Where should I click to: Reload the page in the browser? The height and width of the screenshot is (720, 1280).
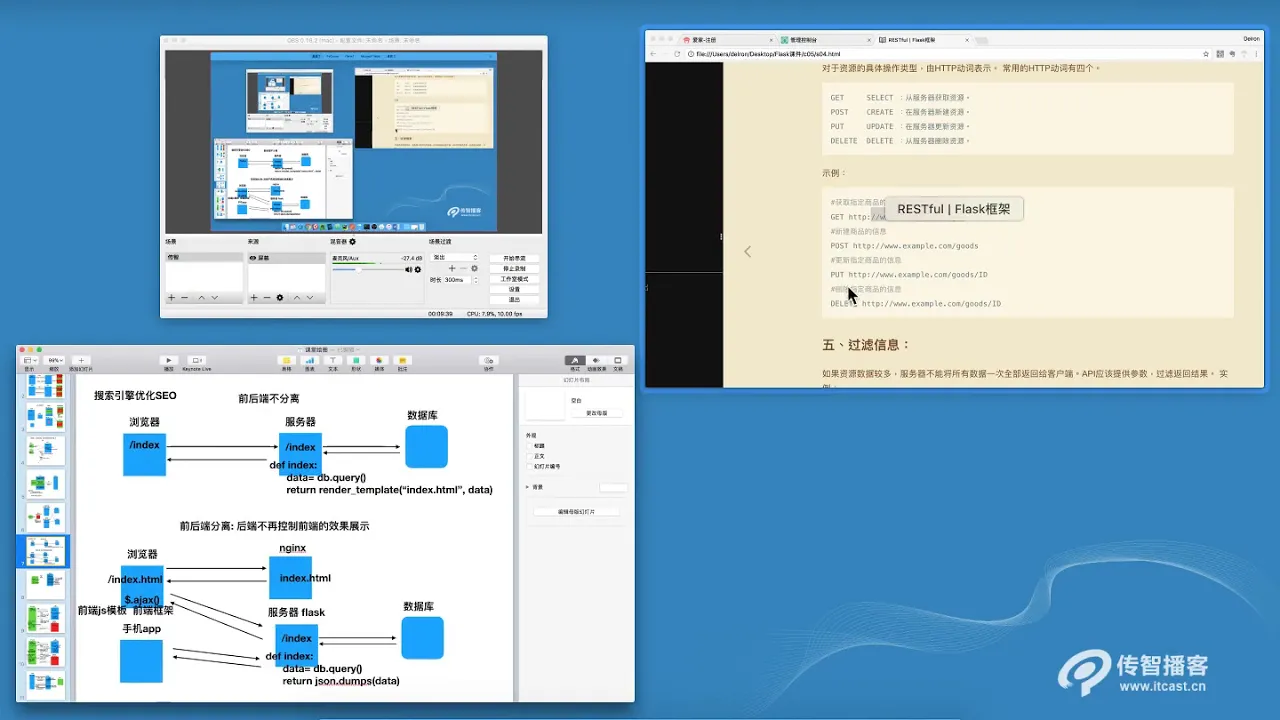677,53
